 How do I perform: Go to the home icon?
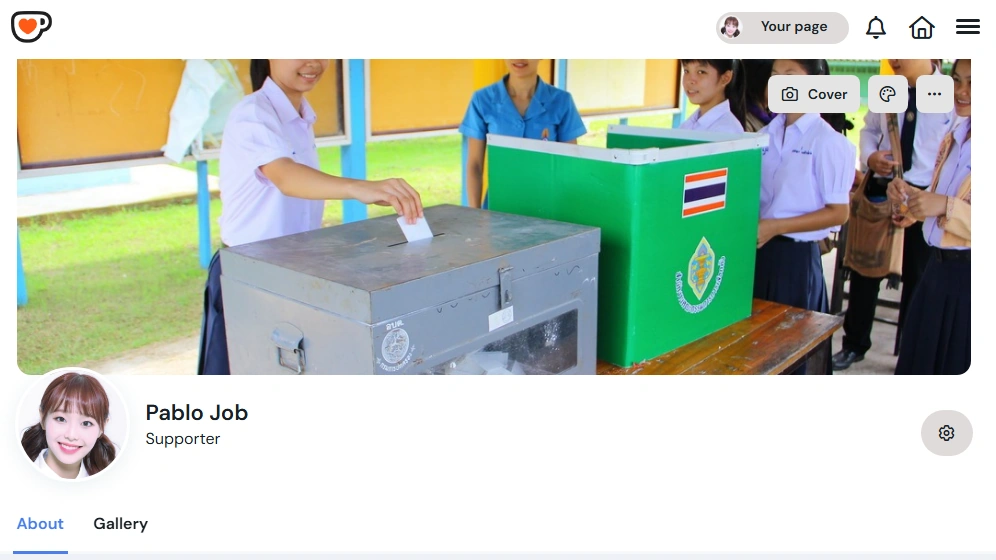(x=922, y=27)
